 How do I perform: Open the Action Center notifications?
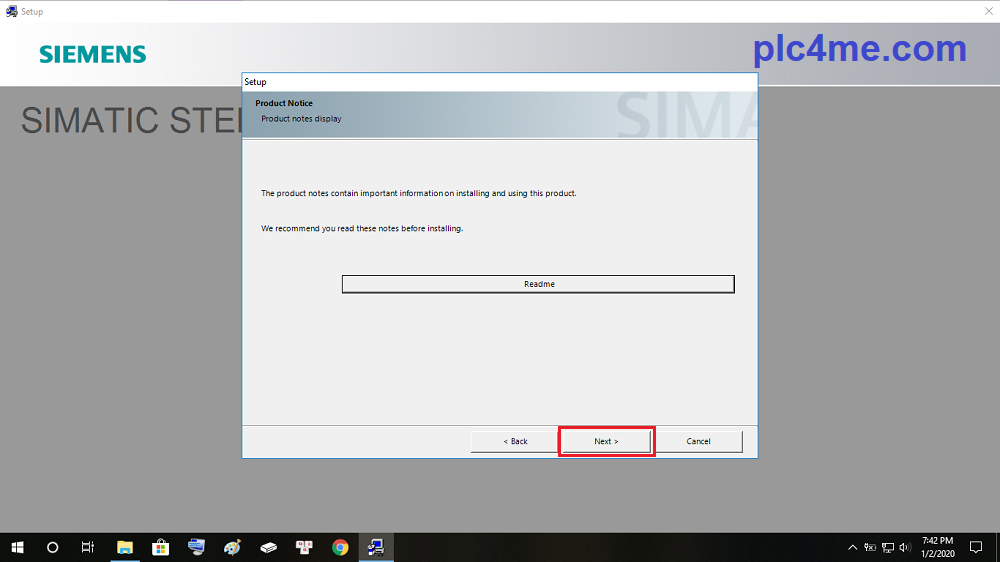[976, 547]
